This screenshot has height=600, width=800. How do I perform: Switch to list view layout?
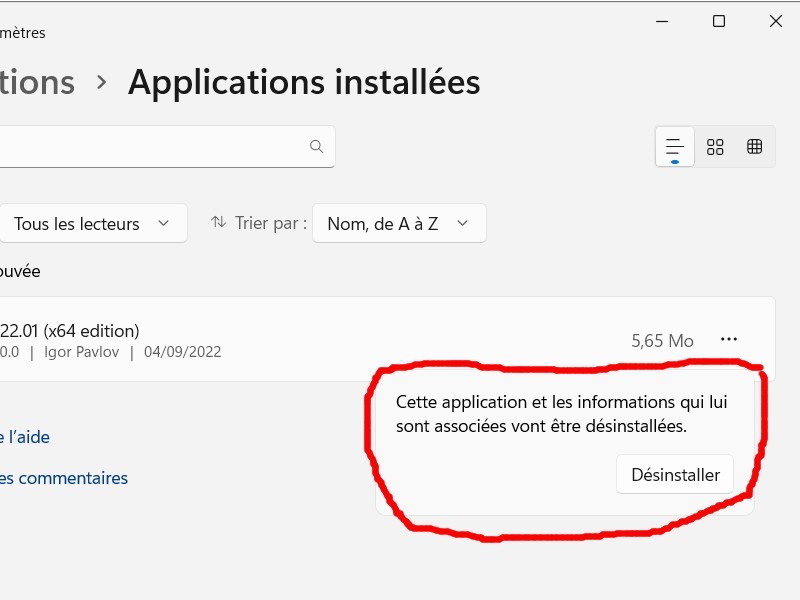pos(675,147)
